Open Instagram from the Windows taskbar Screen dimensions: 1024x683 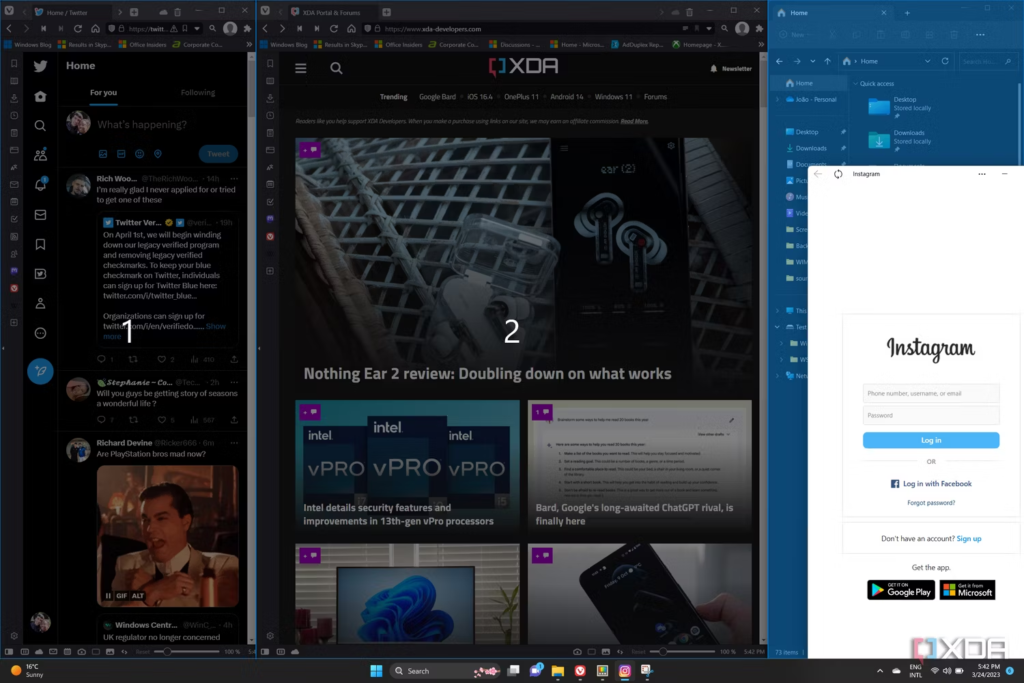point(624,670)
